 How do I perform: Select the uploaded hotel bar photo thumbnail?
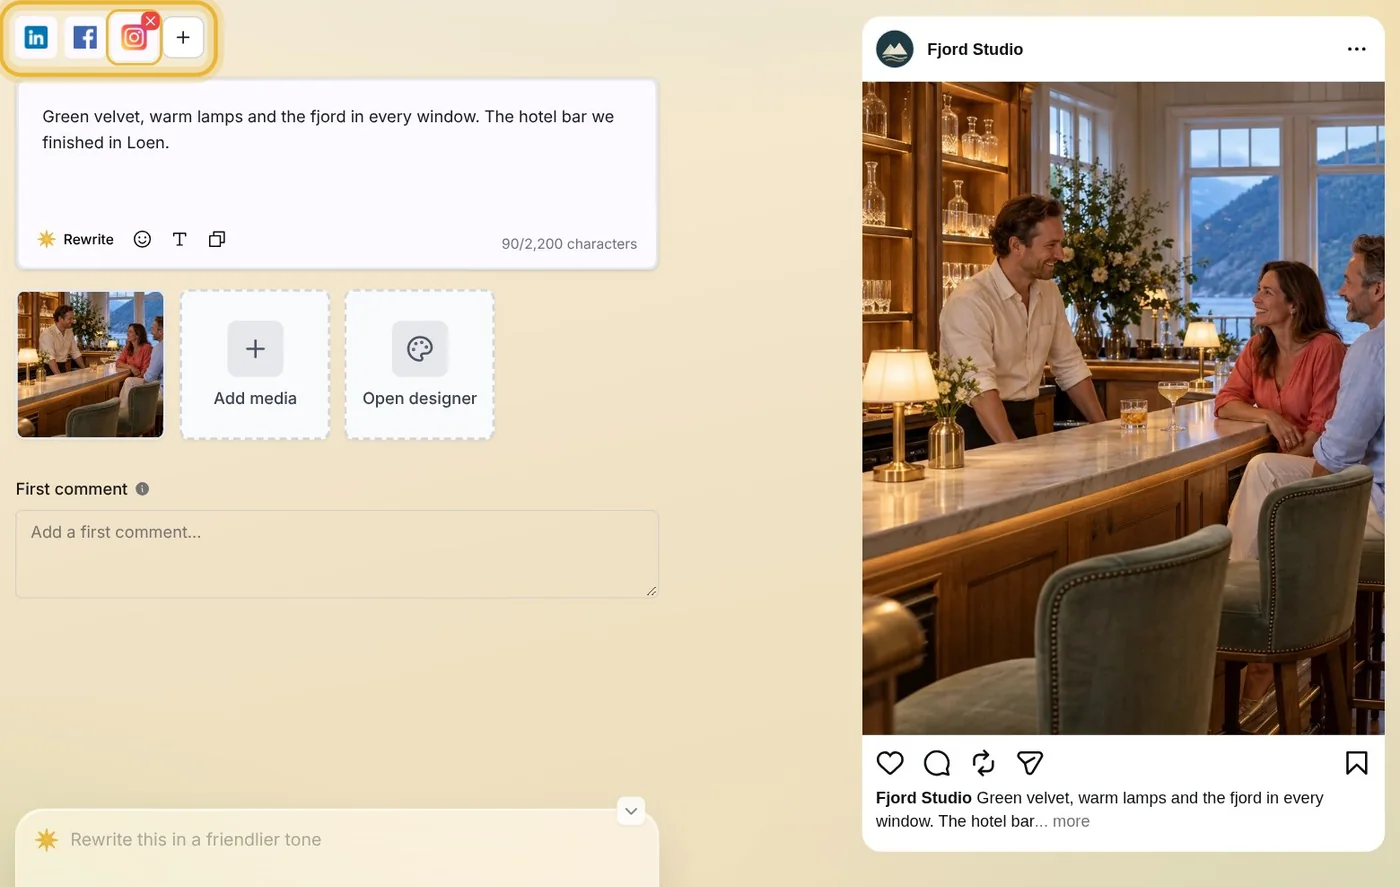click(90, 365)
